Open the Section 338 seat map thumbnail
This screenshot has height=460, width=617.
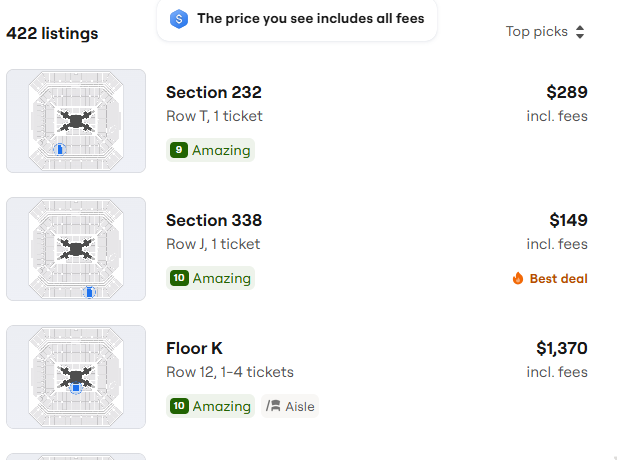(76, 249)
